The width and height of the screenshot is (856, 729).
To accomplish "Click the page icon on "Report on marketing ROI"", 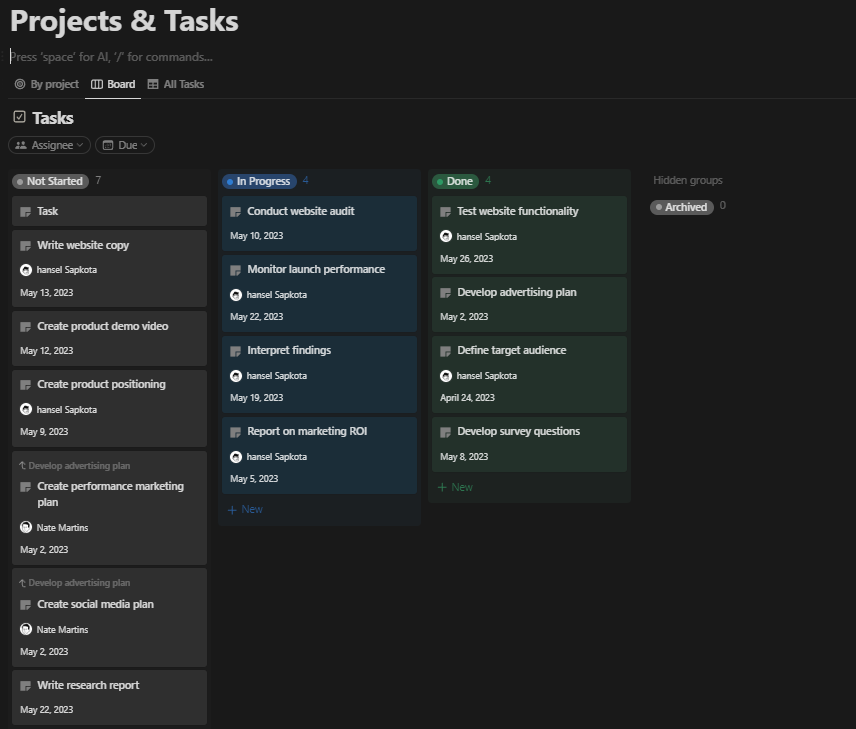I will pos(237,431).
